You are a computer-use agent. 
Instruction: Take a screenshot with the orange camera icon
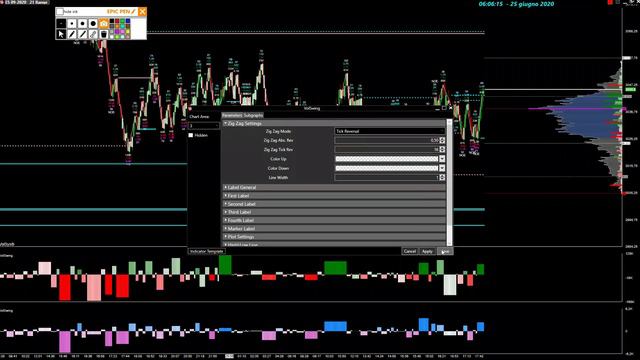[x=104, y=23]
